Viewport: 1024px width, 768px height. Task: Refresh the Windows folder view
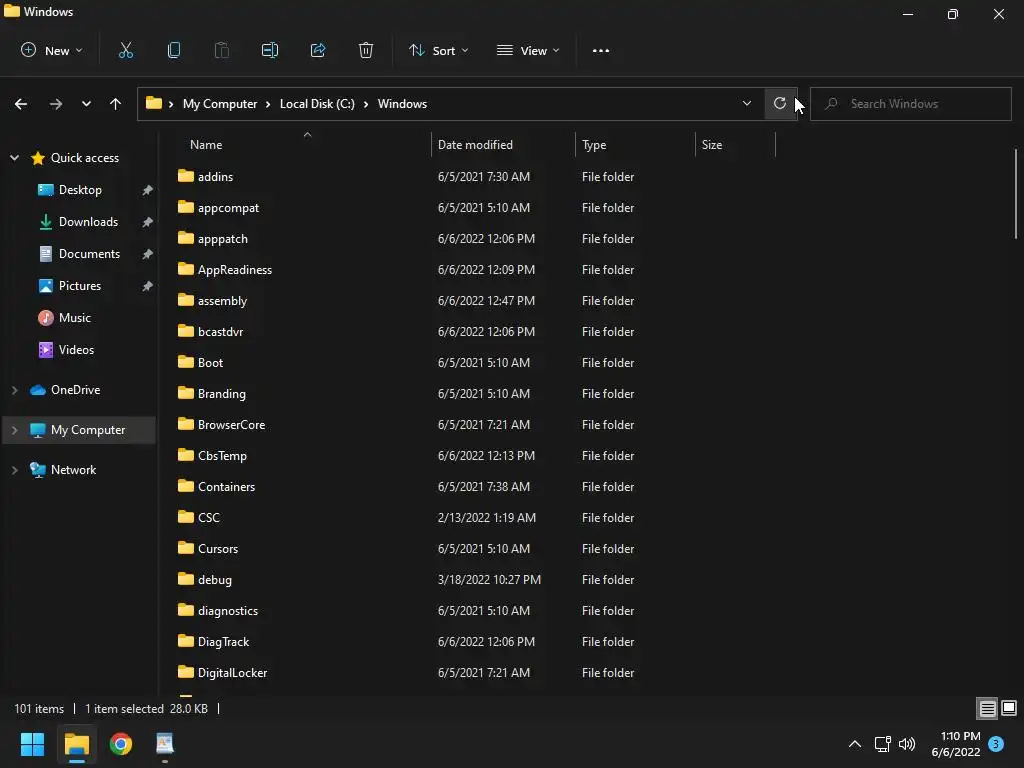(780, 103)
